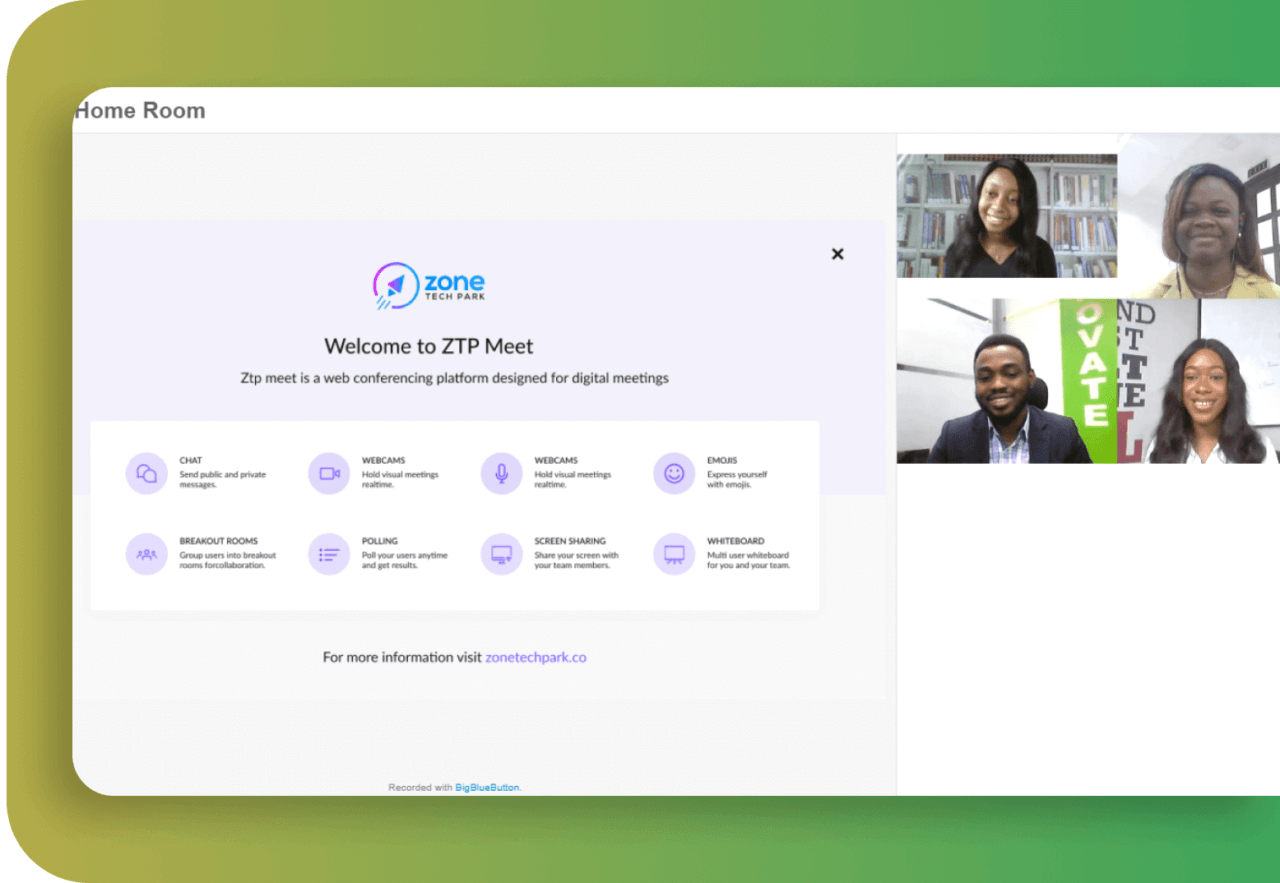Click the Chat speech bubbles icon
This screenshot has width=1280, height=883.
(x=147, y=473)
